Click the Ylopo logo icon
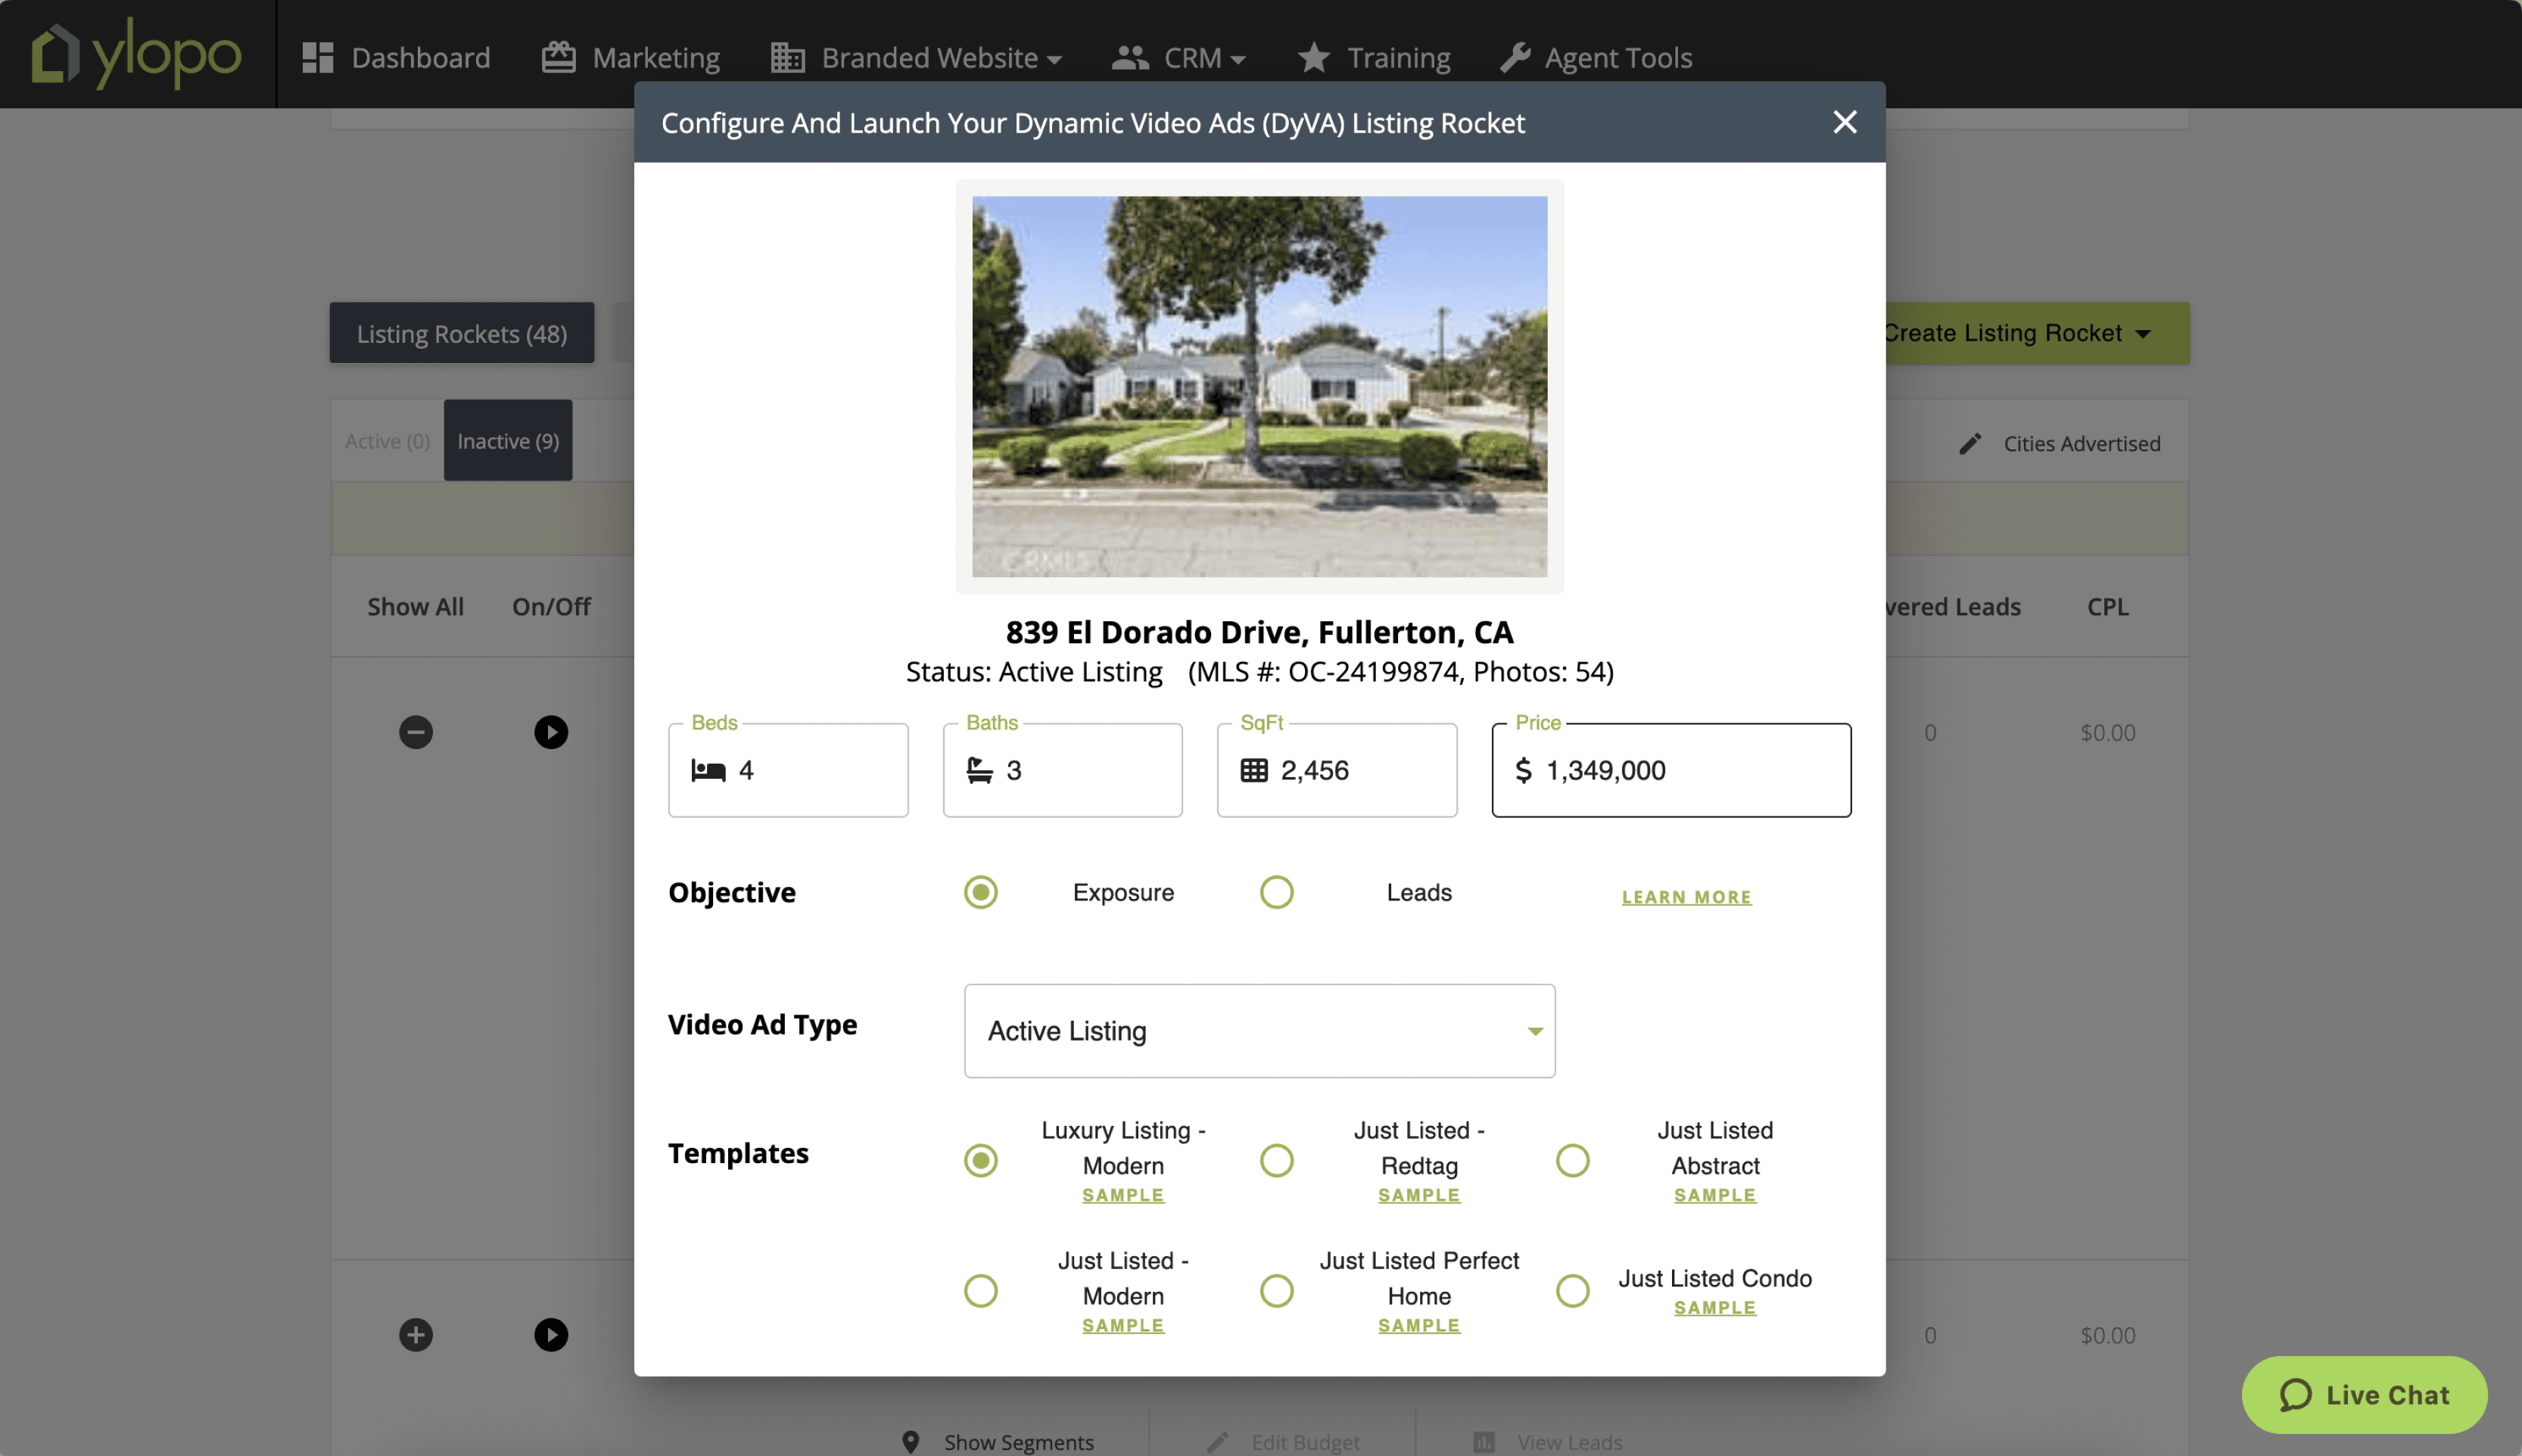 (x=55, y=54)
